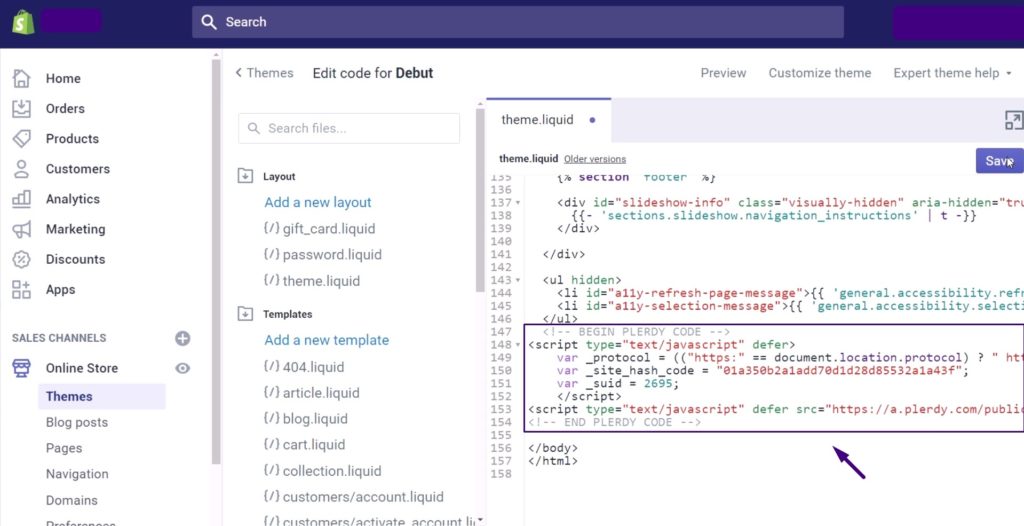Expand the code editor to fullscreen

pyautogui.click(x=1013, y=120)
